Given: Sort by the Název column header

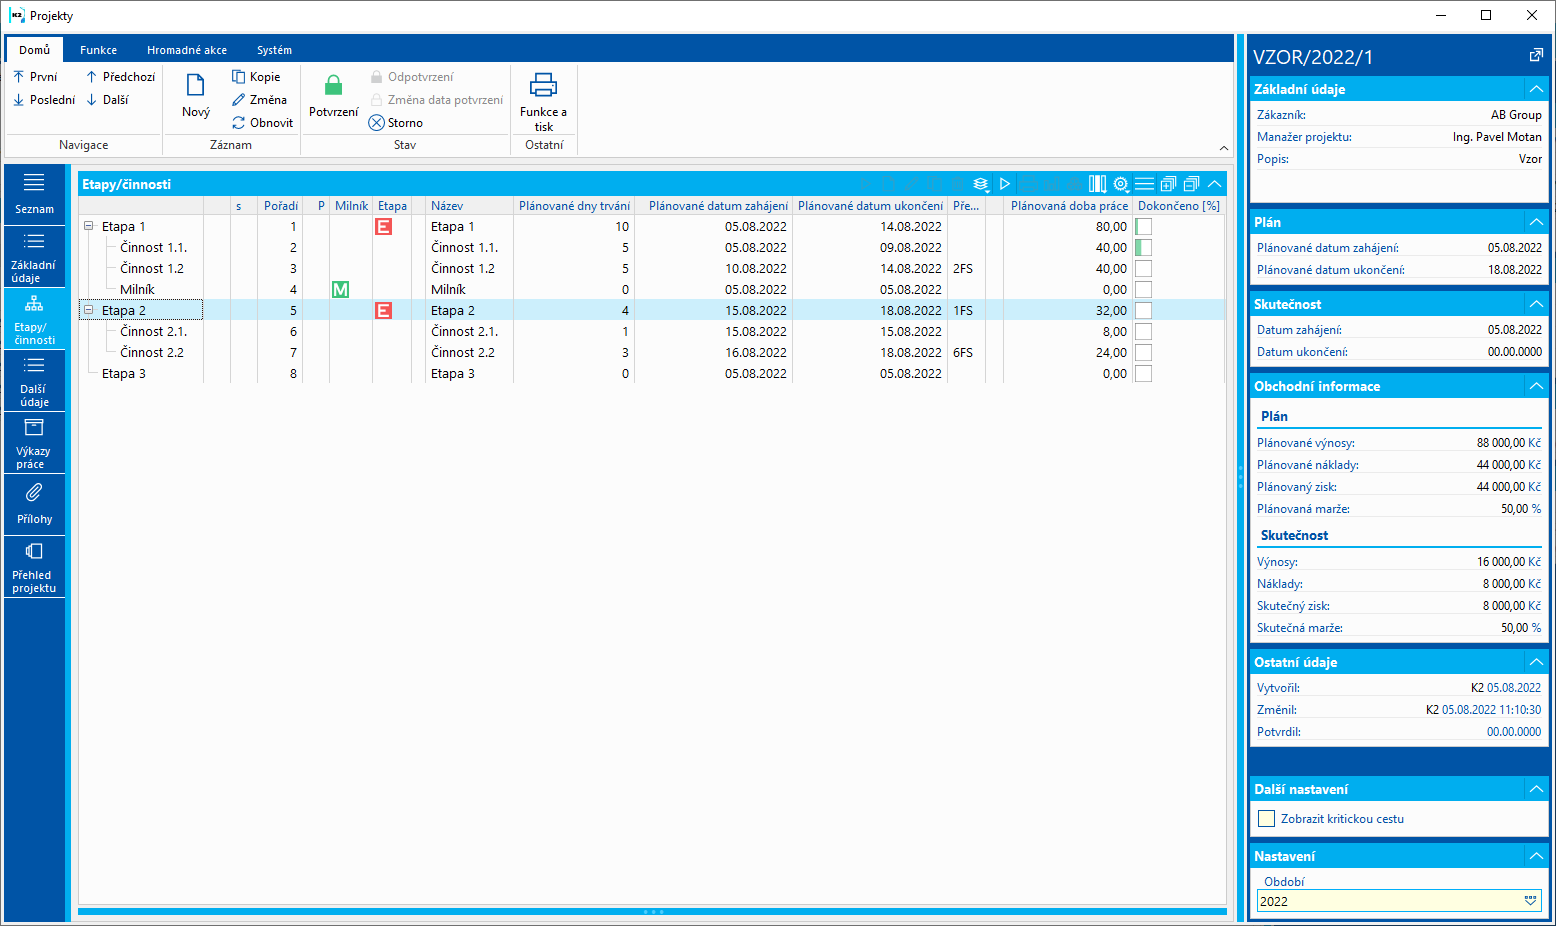Looking at the screenshot, I should click(x=469, y=206).
